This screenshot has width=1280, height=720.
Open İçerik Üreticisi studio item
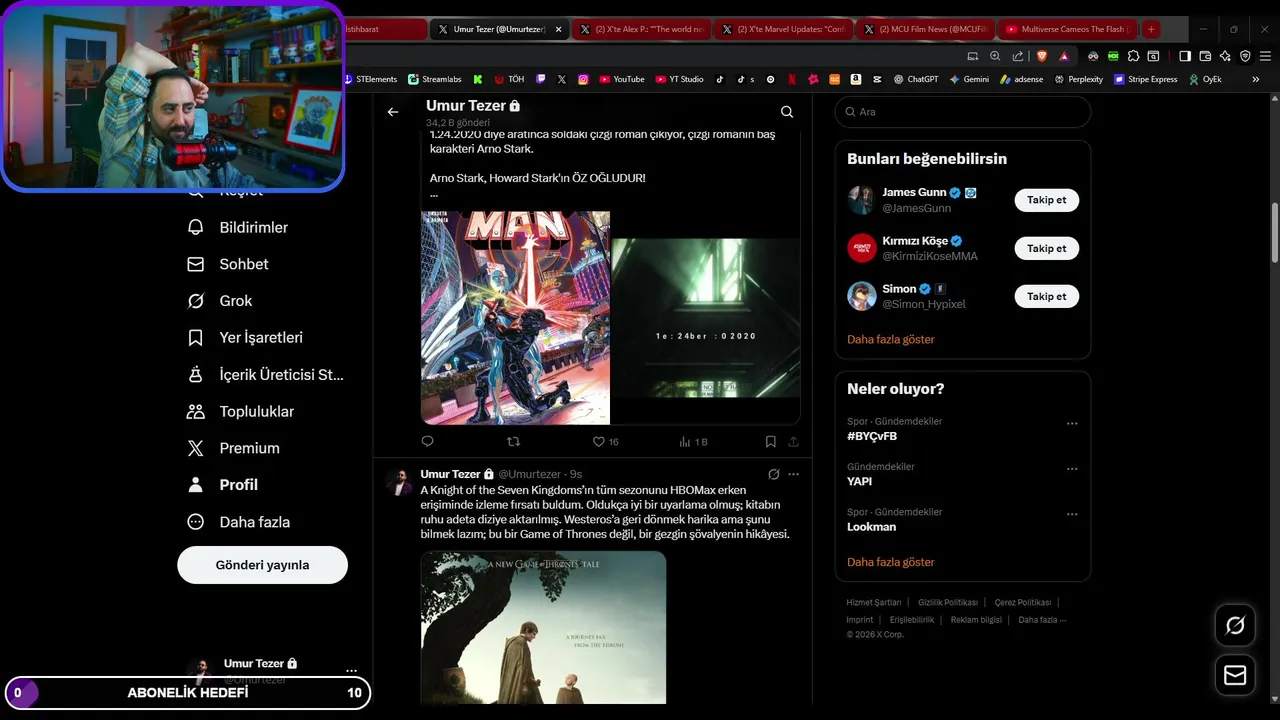(265, 375)
